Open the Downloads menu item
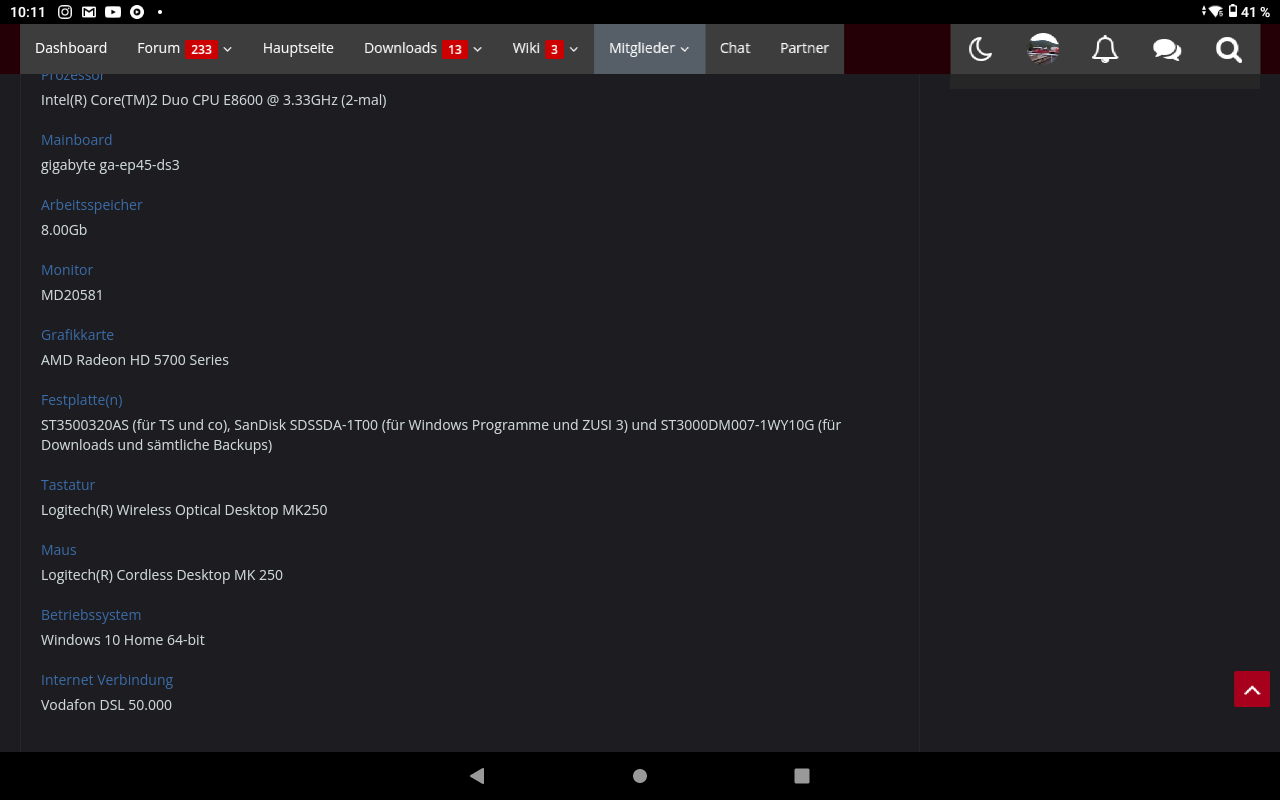The width and height of the screenshot is (1280, 800). tap(400, 48)
